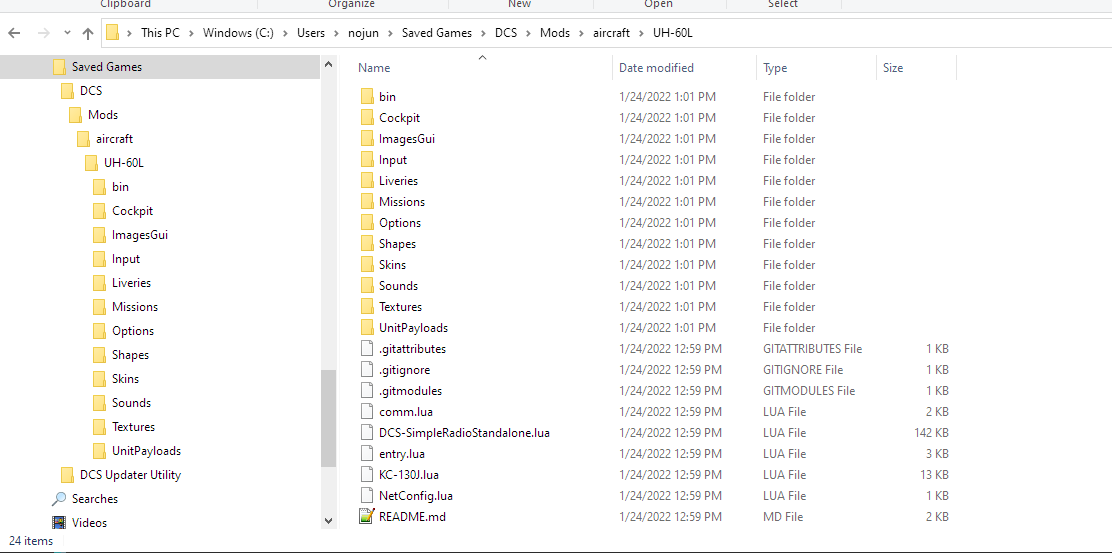The width and height of the screenshot is (1112, 553).
Task: Select 'Mods' folder in navigation tree
Action: tap(103, 115)
